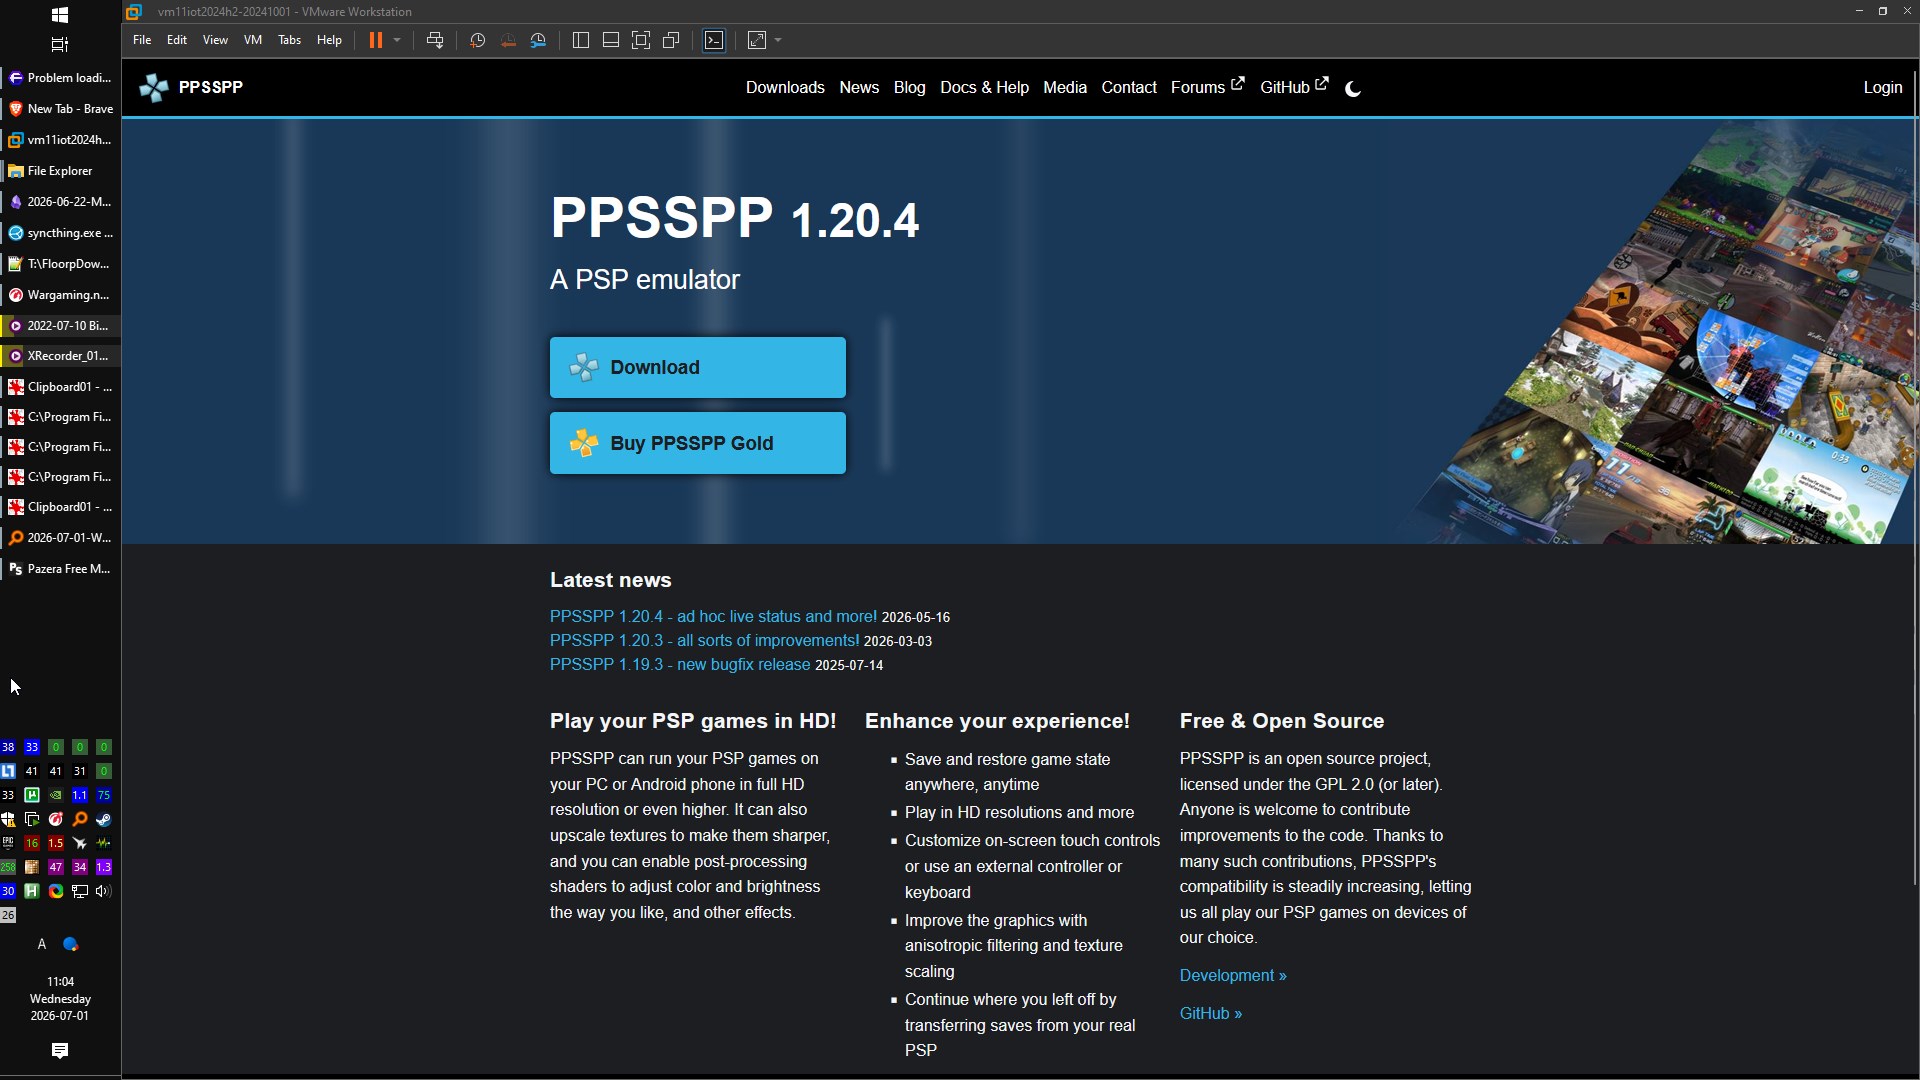Open the VMware File menu

pyautogui.click(x=142, y=40)
